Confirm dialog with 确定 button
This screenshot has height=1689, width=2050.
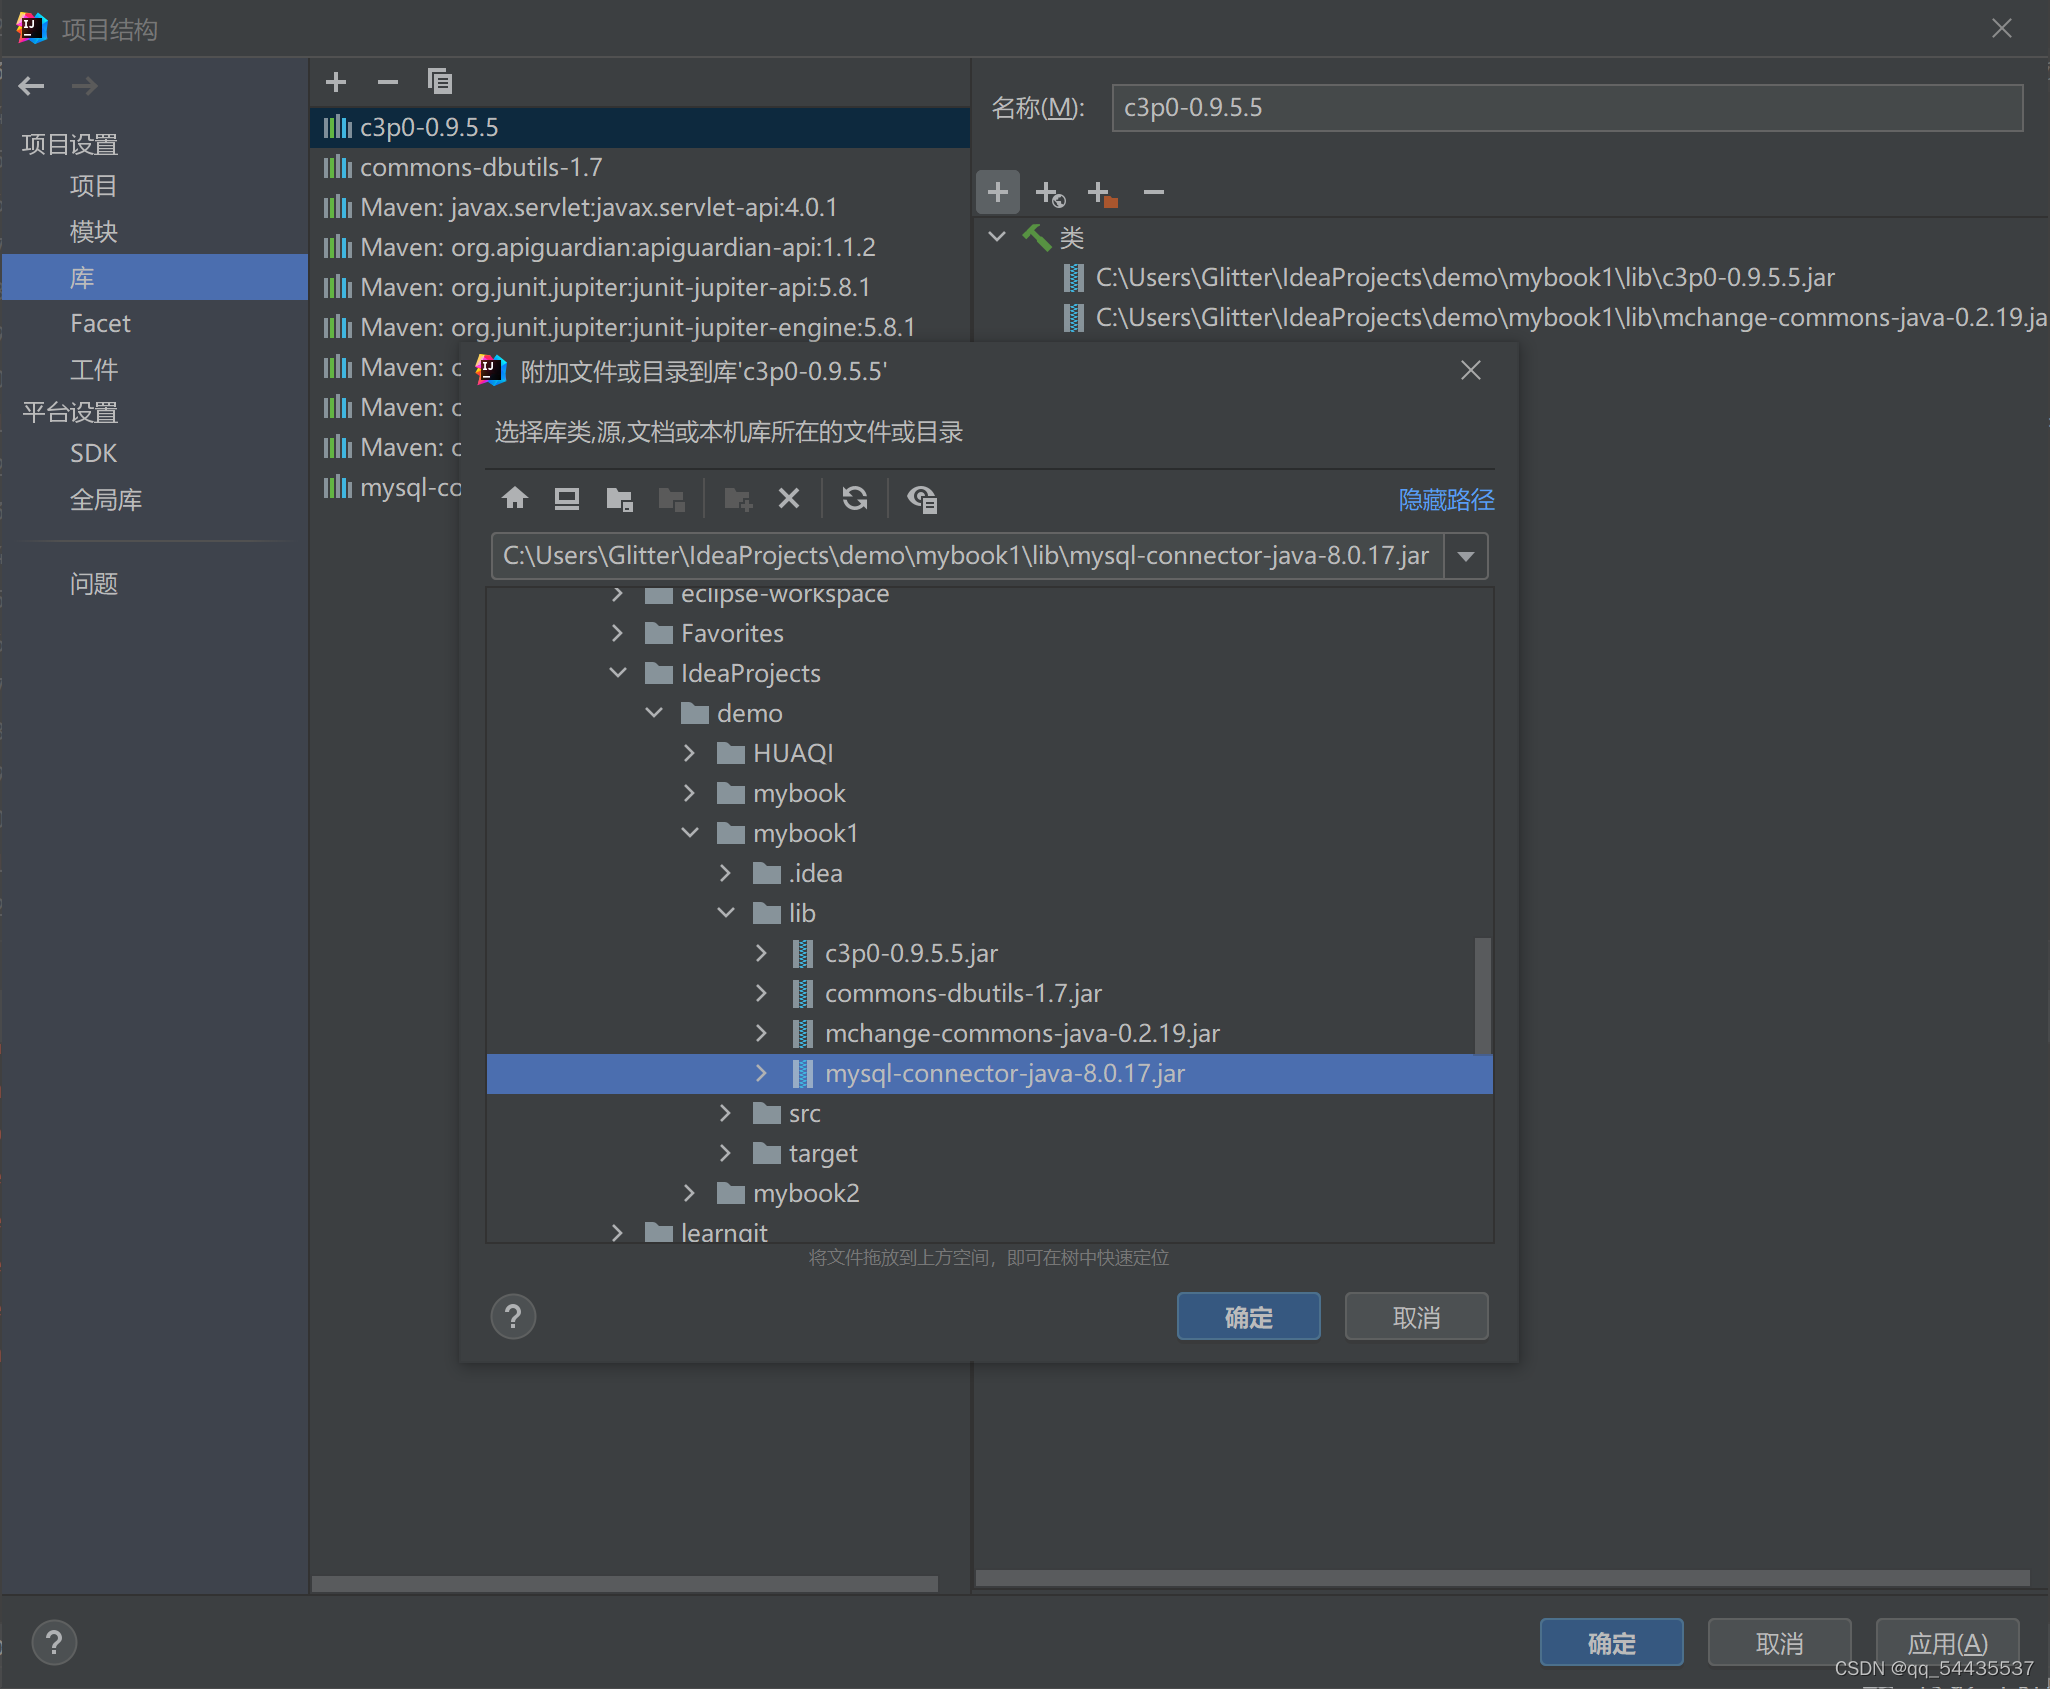[1247, 1316]
